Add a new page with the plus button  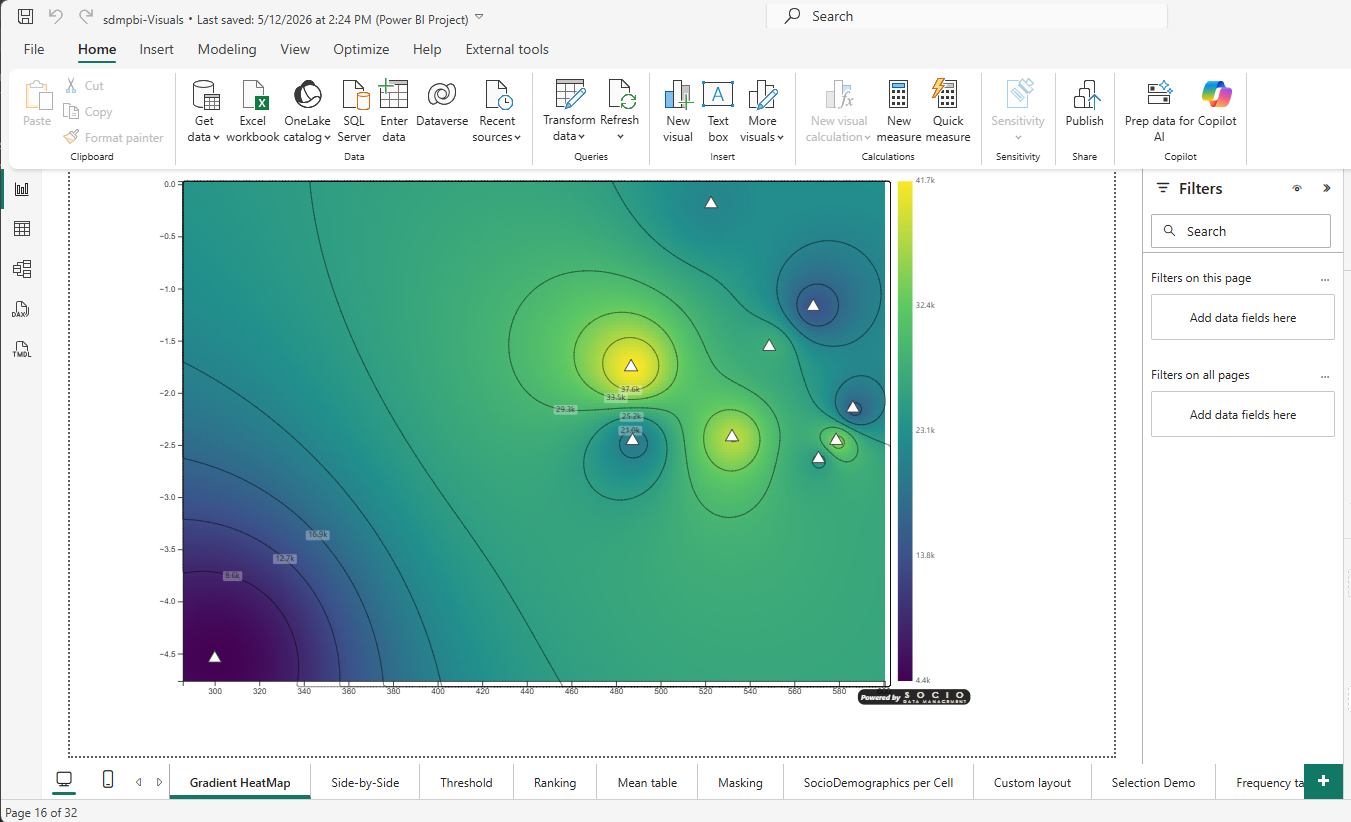click(x=1323, y=781)
